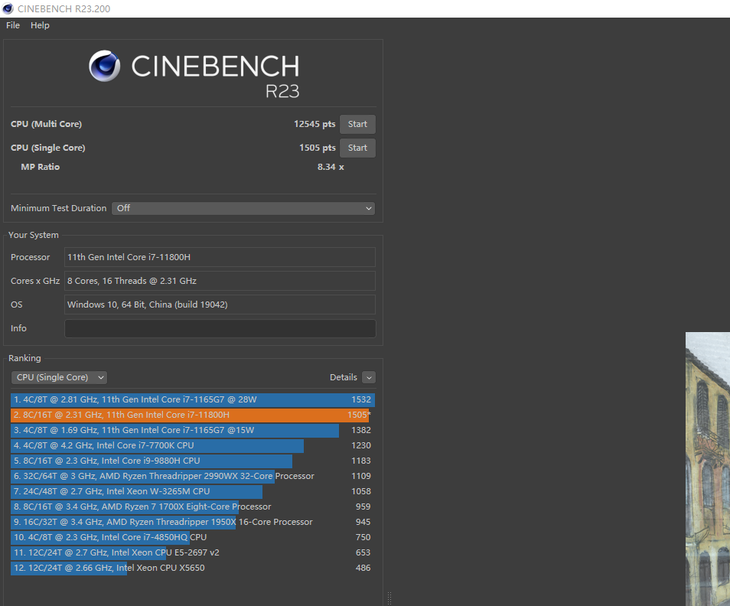Click the Processor name field
730x606 pixels.
pyautogui.click(x=220, y=257)
